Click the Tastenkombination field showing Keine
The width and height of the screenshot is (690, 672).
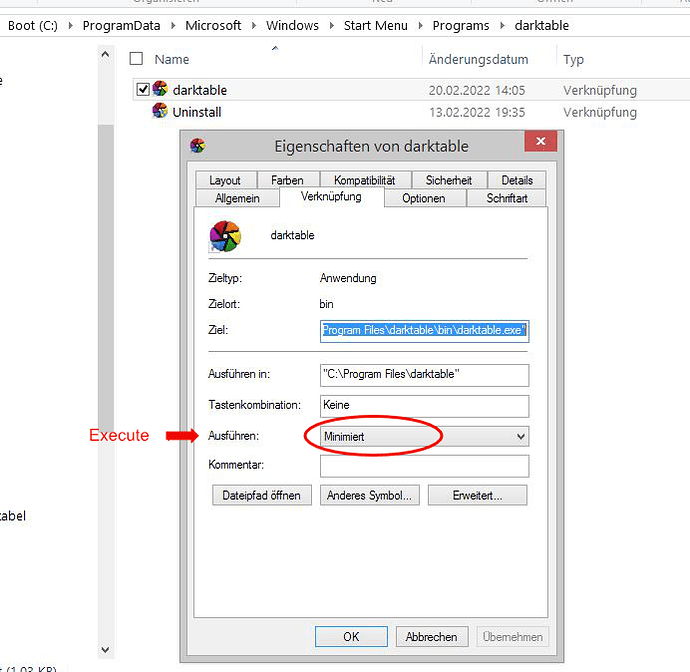pos(425,406)
